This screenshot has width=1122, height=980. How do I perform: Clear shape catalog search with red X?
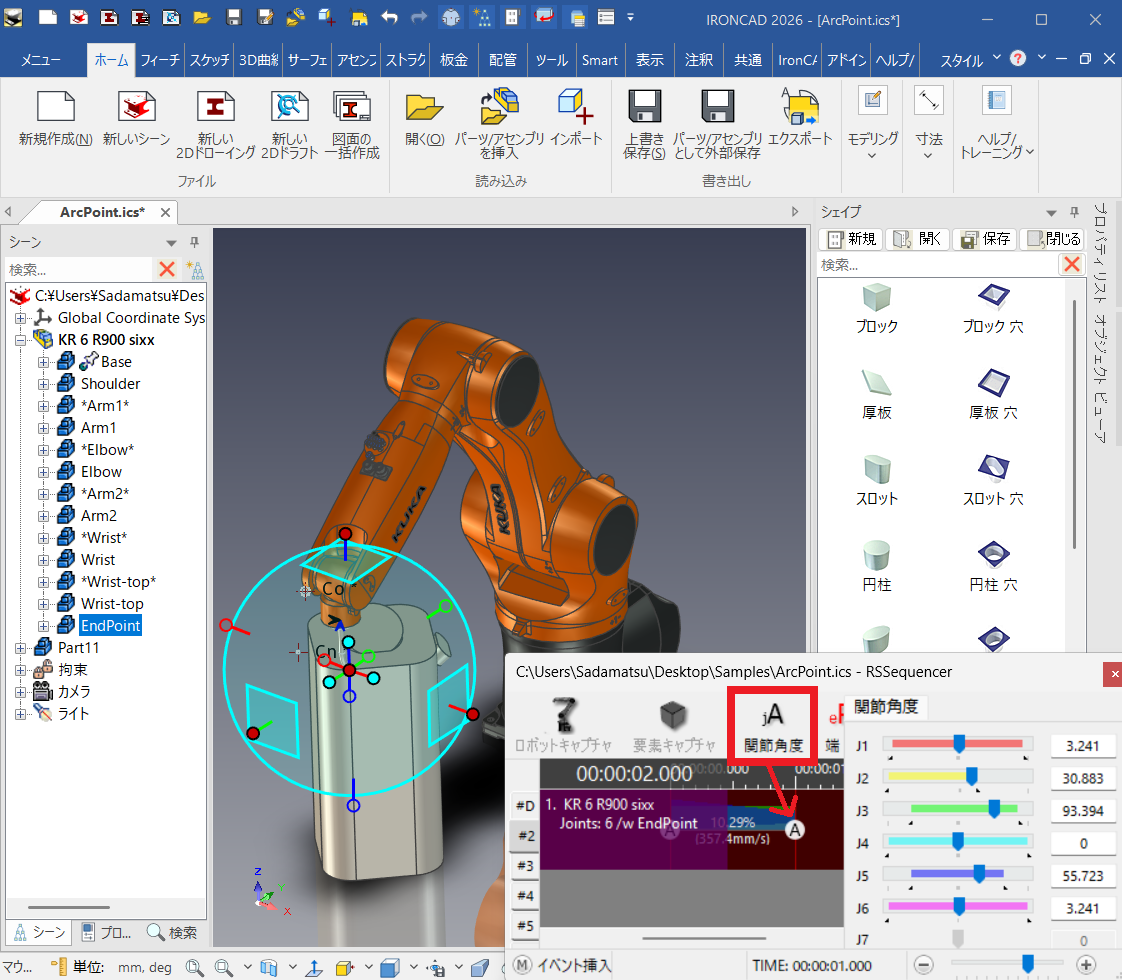[x=1072, y=265]
